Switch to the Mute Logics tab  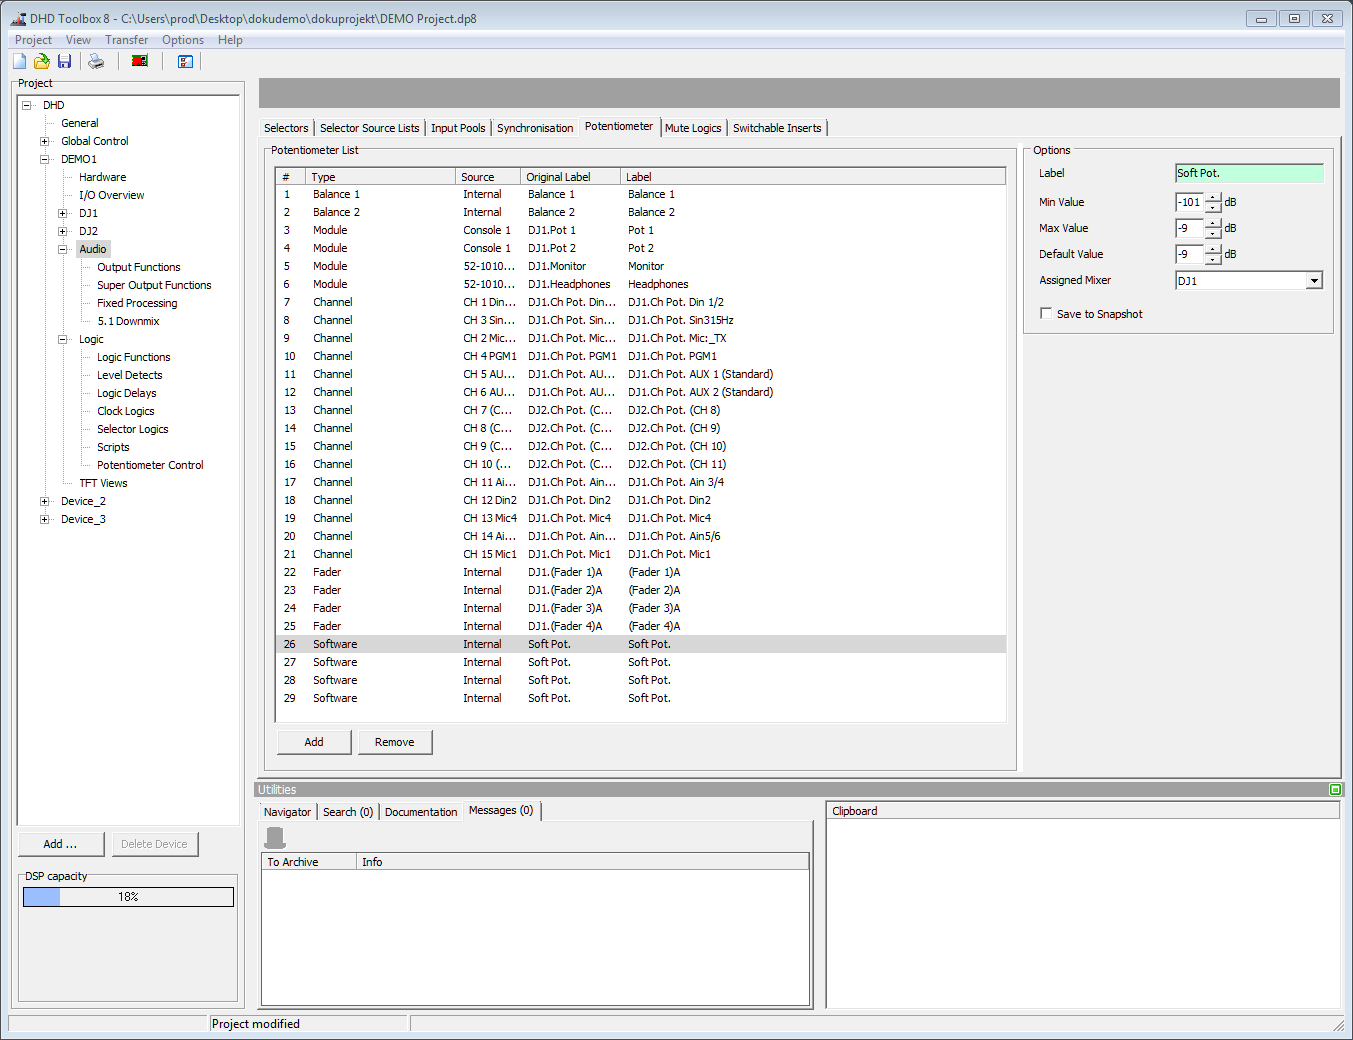pos(693,128)
